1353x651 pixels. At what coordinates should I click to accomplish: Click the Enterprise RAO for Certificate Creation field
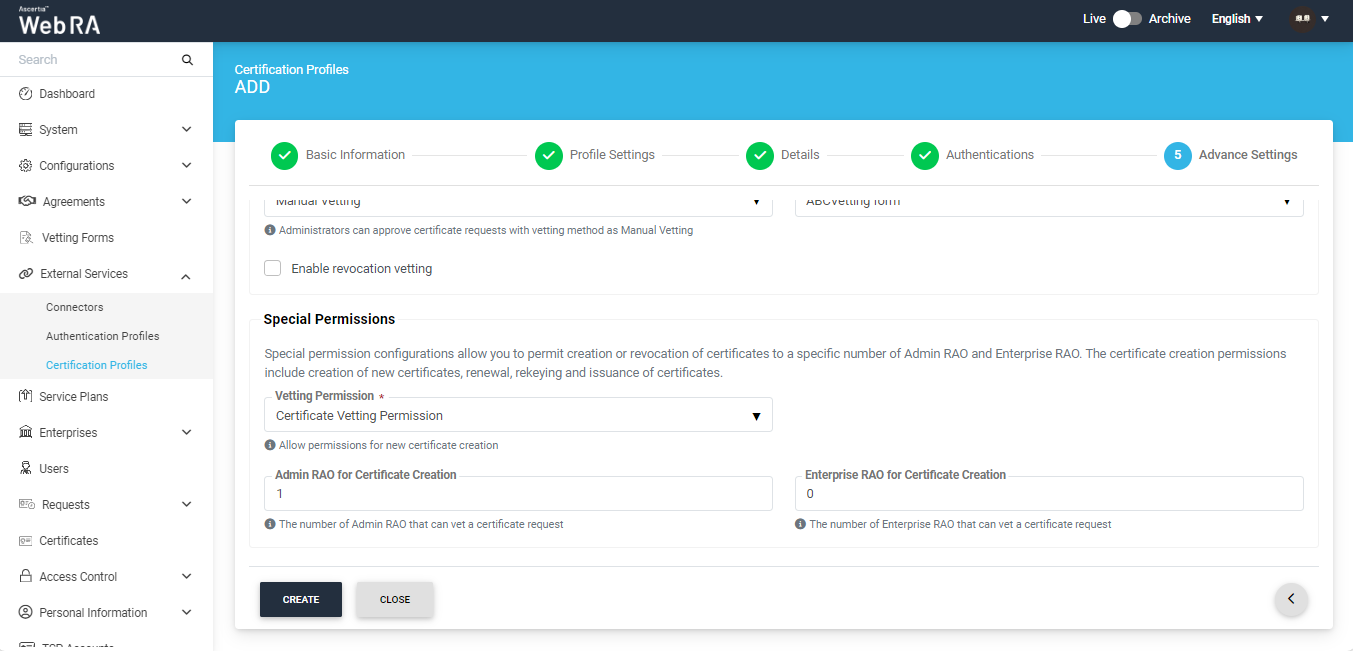pos(1048,494)
